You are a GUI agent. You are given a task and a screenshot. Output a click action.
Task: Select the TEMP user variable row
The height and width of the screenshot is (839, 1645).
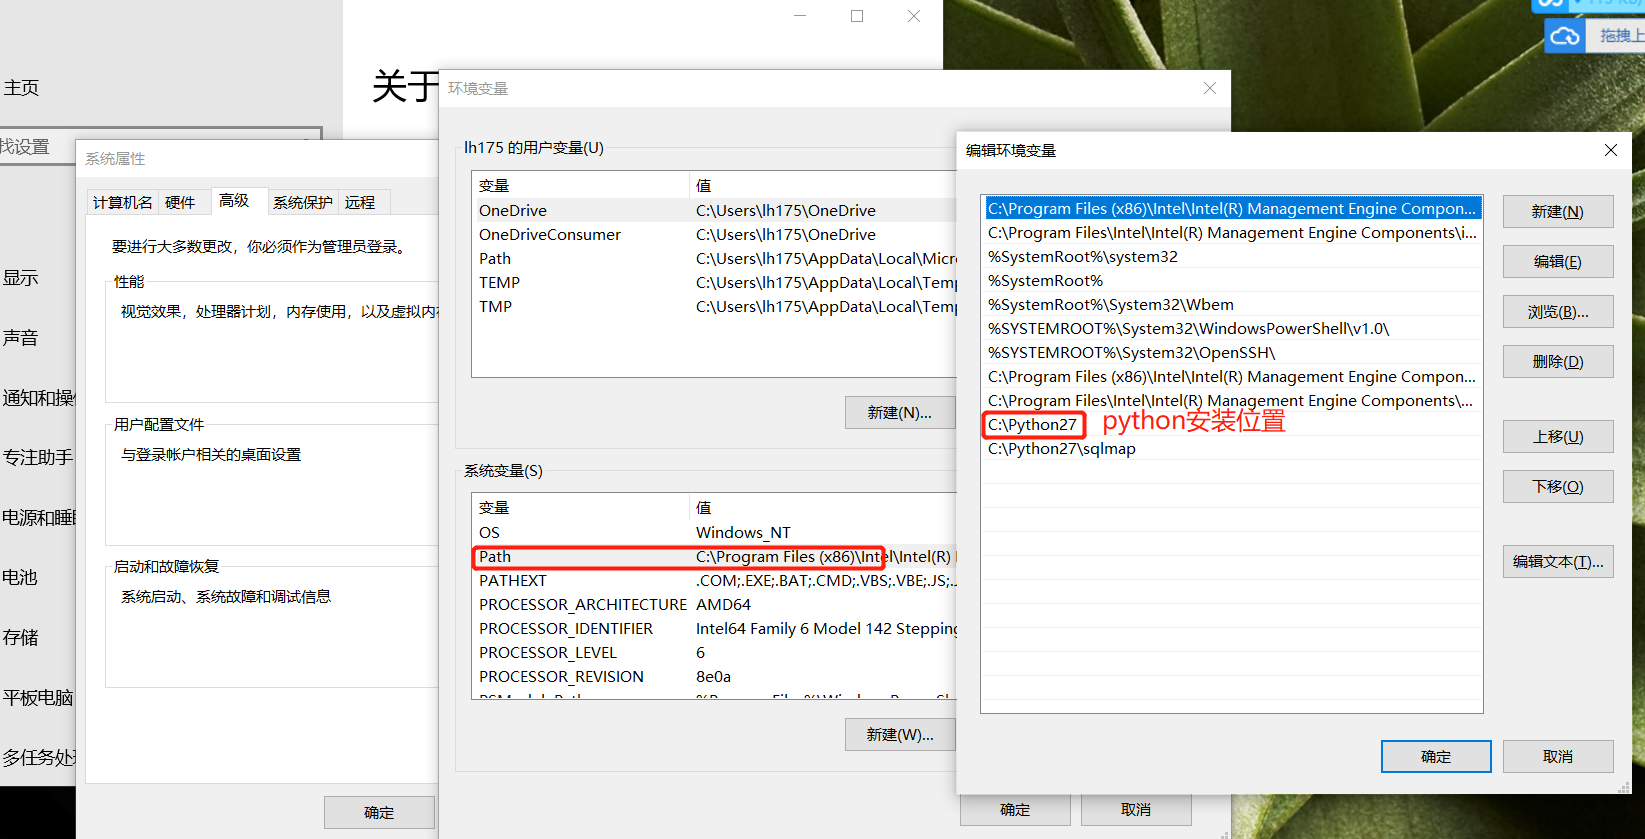(715, 283)
